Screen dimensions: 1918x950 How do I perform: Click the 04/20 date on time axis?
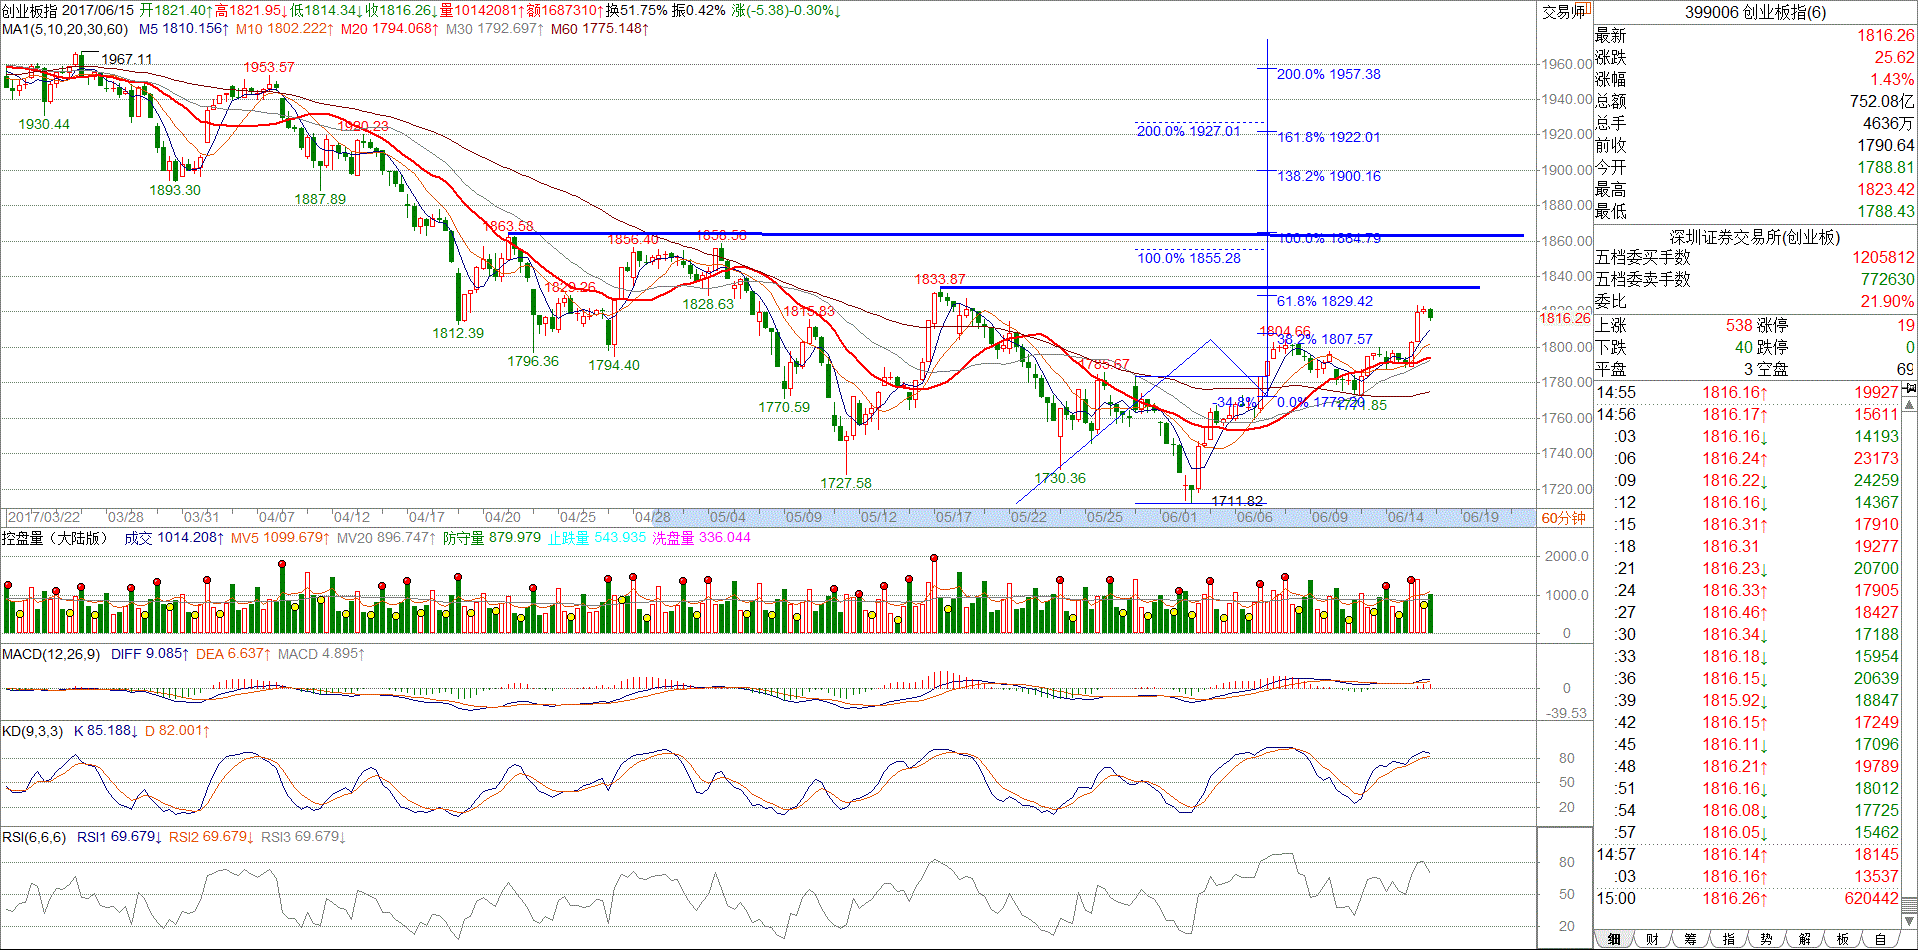[x=502, y=517]
